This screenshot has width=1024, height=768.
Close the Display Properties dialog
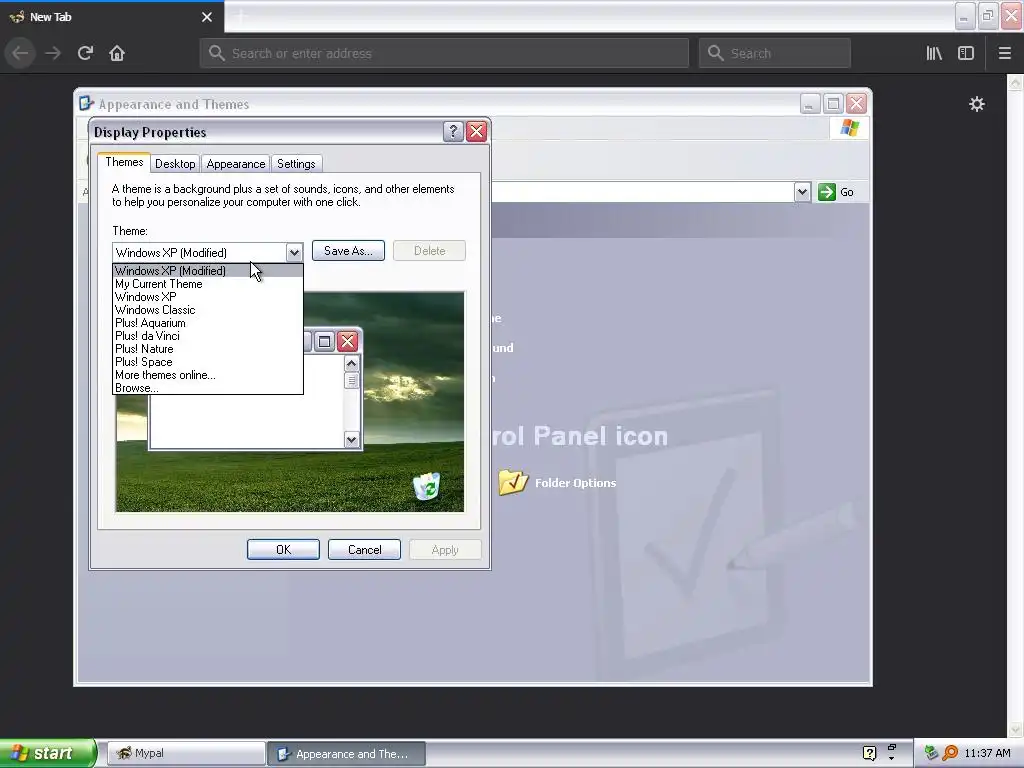[477, 131]
